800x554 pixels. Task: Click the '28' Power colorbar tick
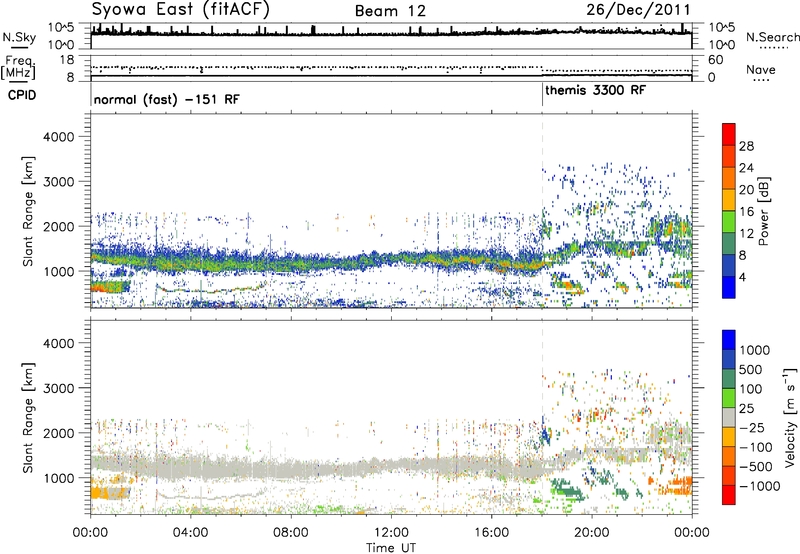click(x=746, y=146)
